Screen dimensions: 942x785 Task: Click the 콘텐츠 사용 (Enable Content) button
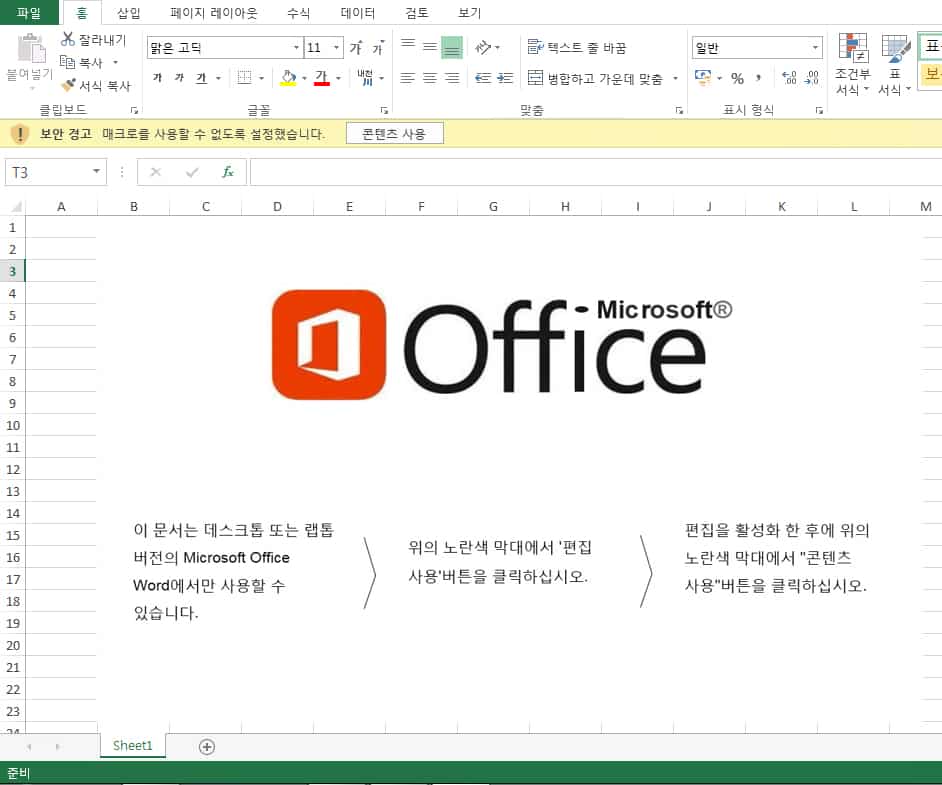[394, 133]
